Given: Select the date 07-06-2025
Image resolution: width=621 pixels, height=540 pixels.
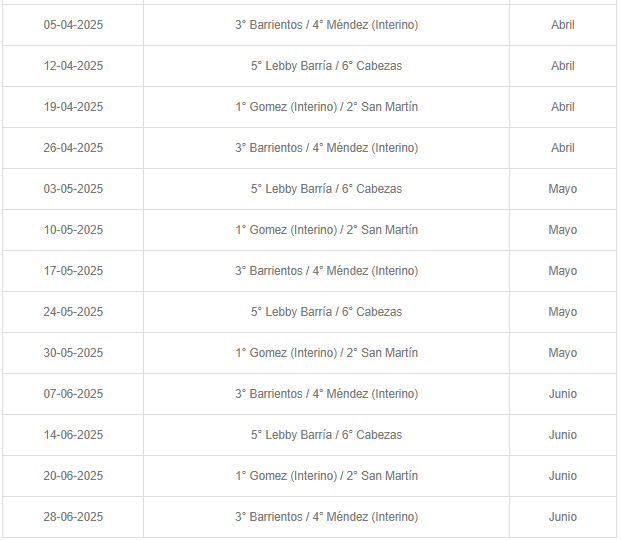Looking at the screenshot, I should [73, 394].
